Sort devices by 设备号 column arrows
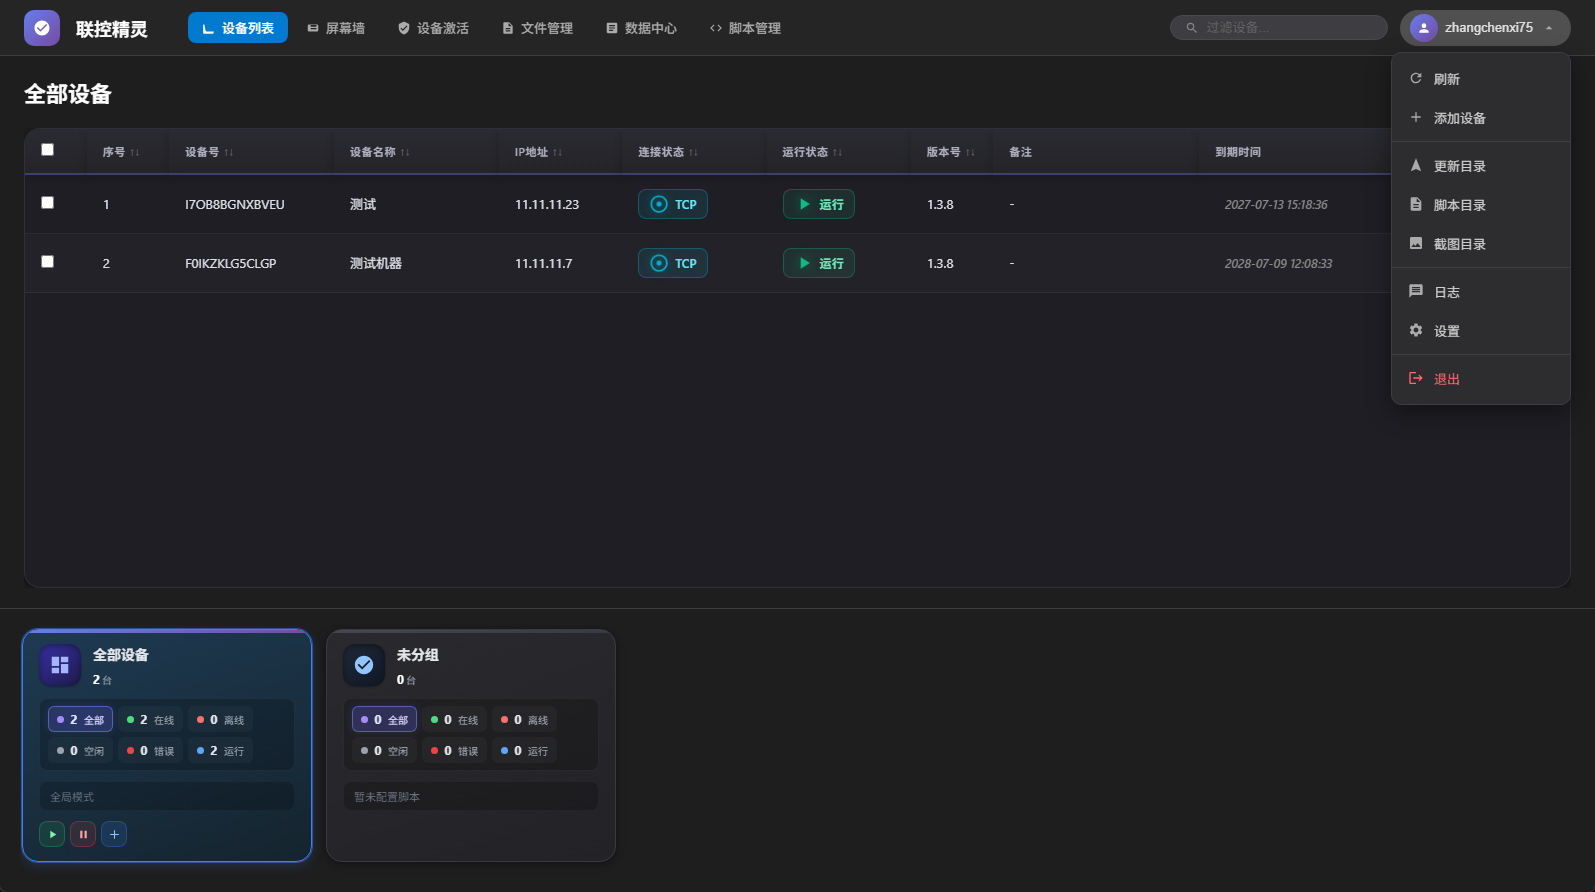Viewport: 1595px width, 892px height. pyautogui.click(x=229, y=152)
